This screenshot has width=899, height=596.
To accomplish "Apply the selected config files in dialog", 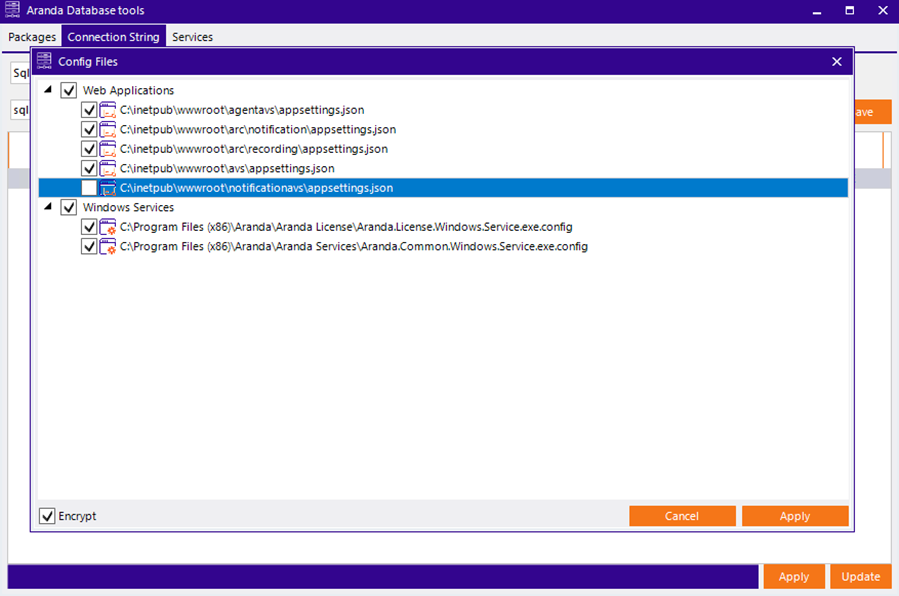I will [795, 516].
